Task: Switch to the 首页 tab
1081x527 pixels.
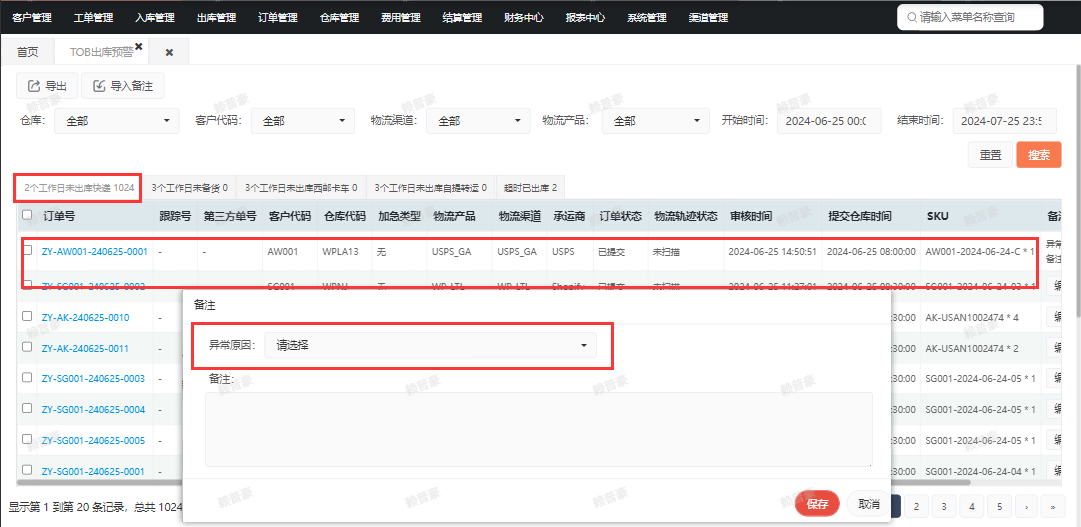Action: click(x=28, y=52)
